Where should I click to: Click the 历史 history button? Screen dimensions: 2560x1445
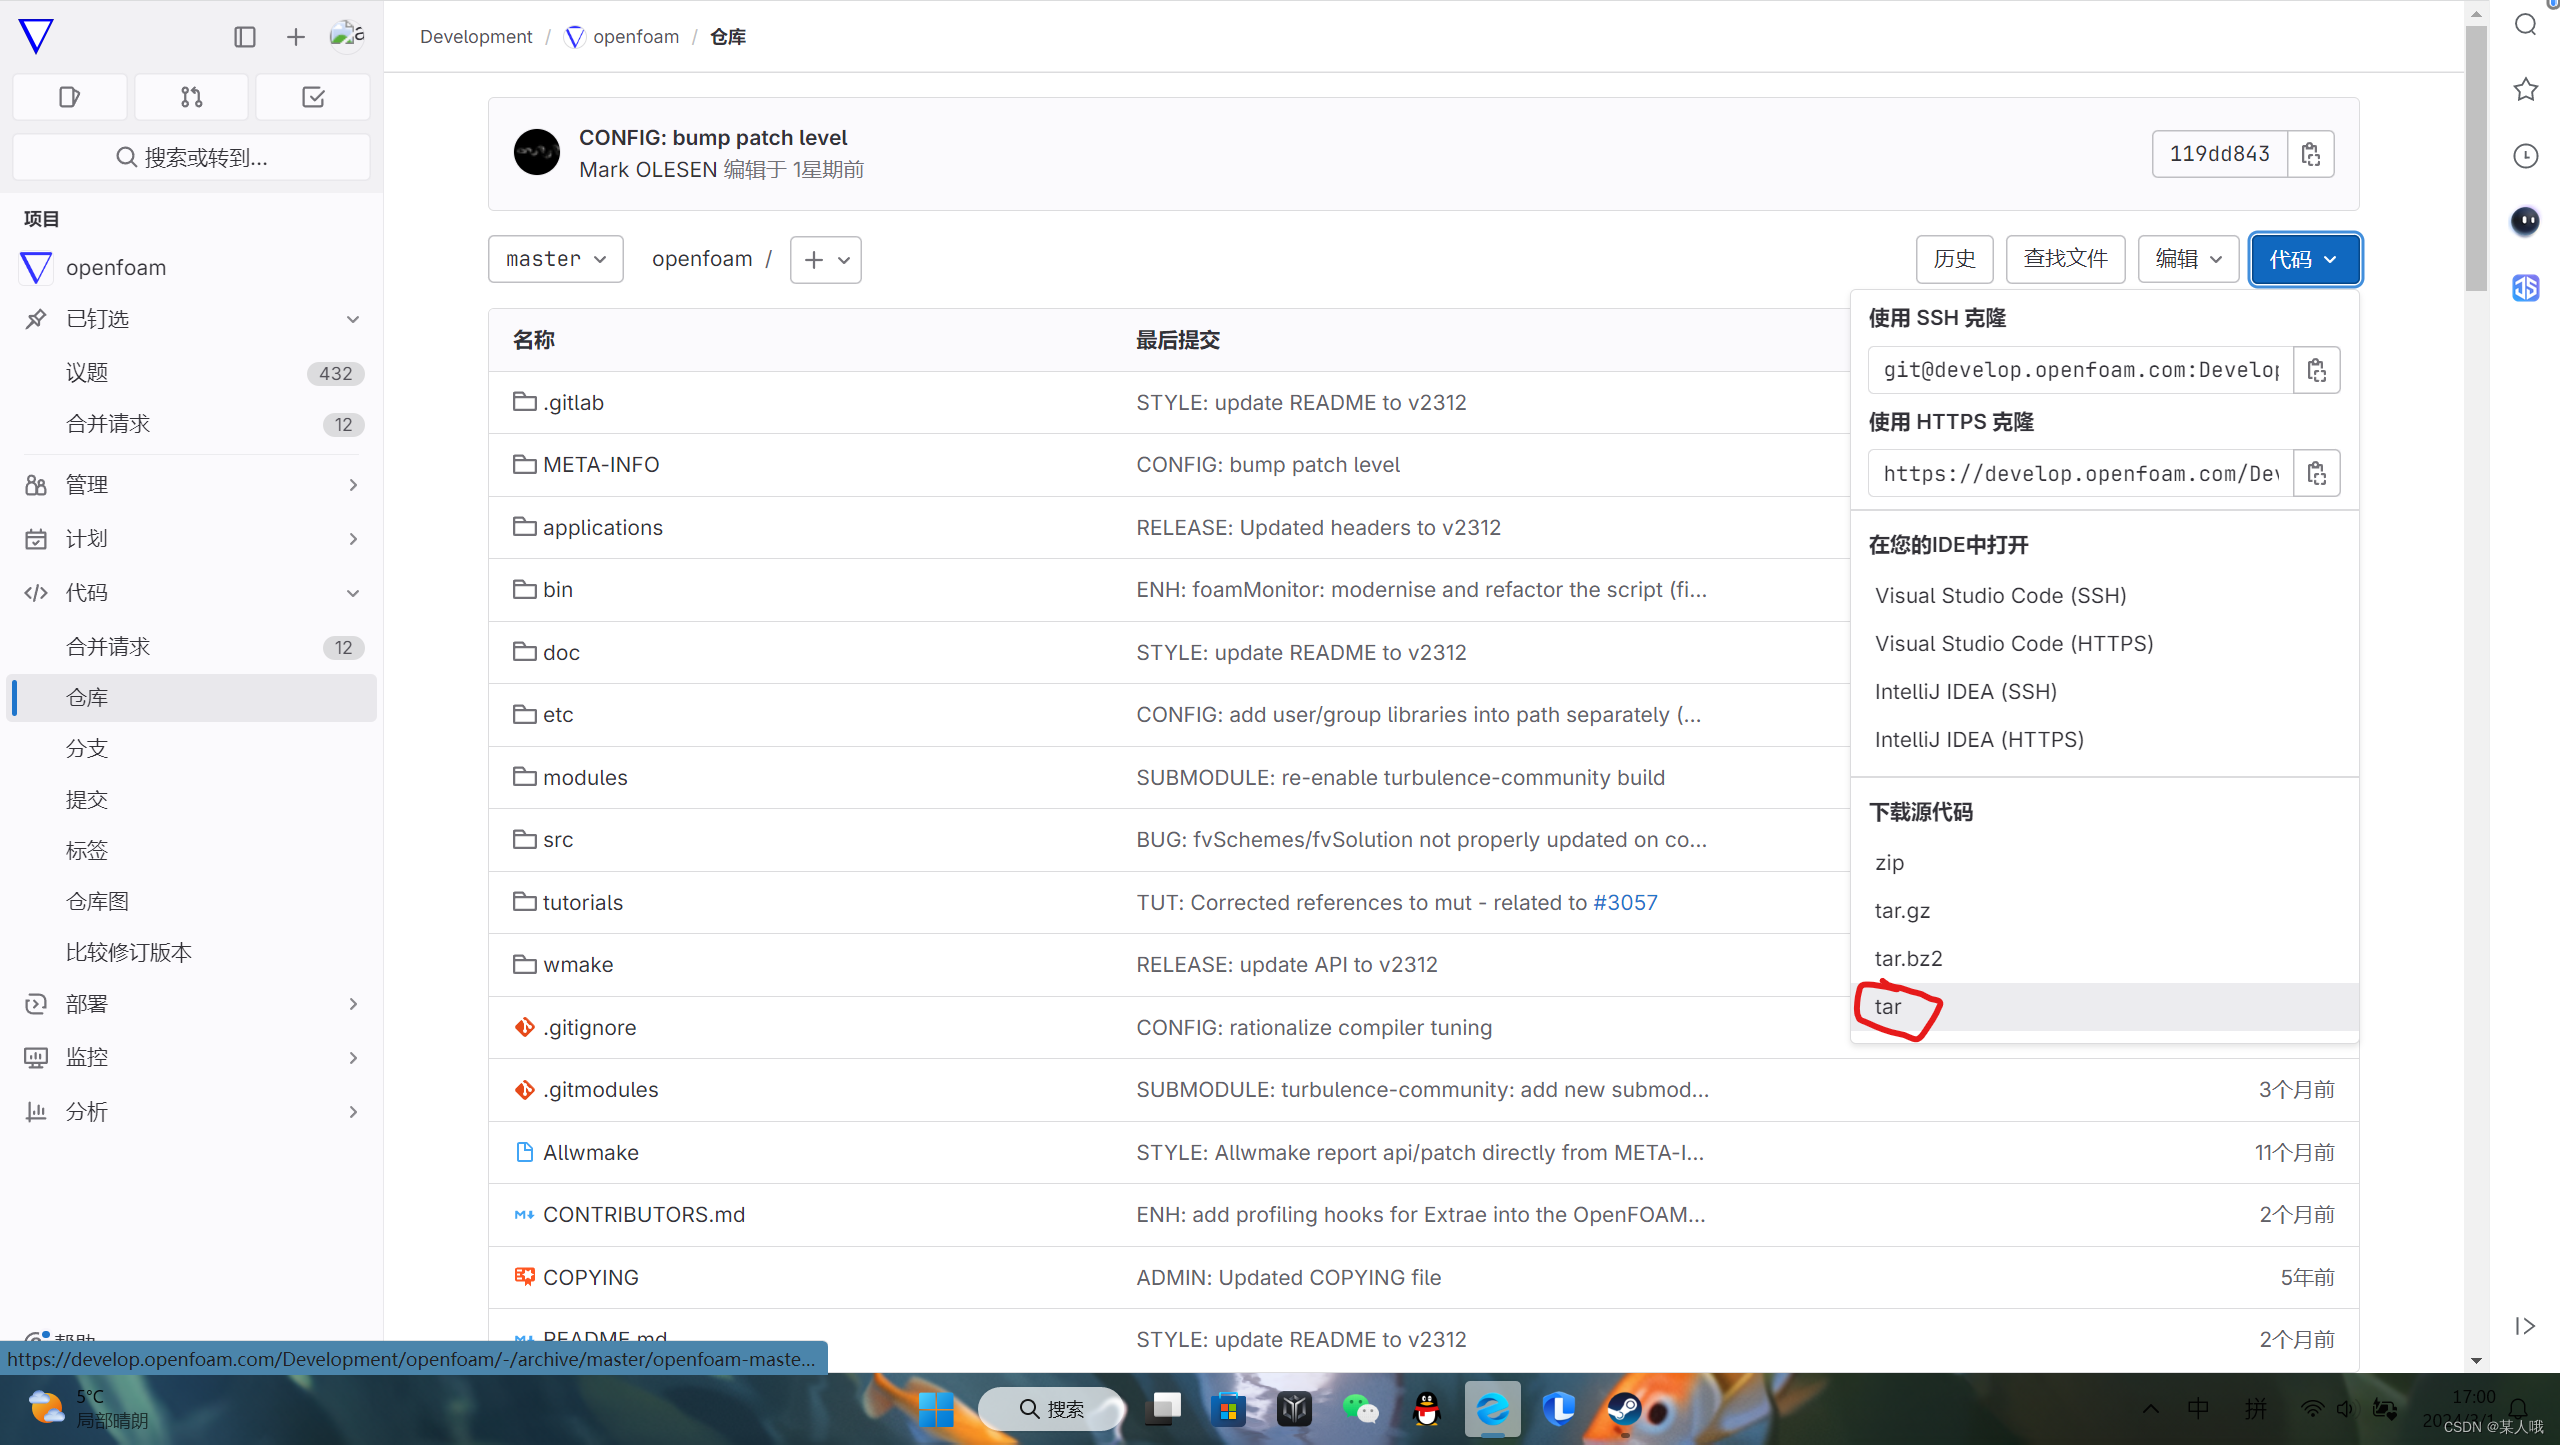[x=1955, y=258]
